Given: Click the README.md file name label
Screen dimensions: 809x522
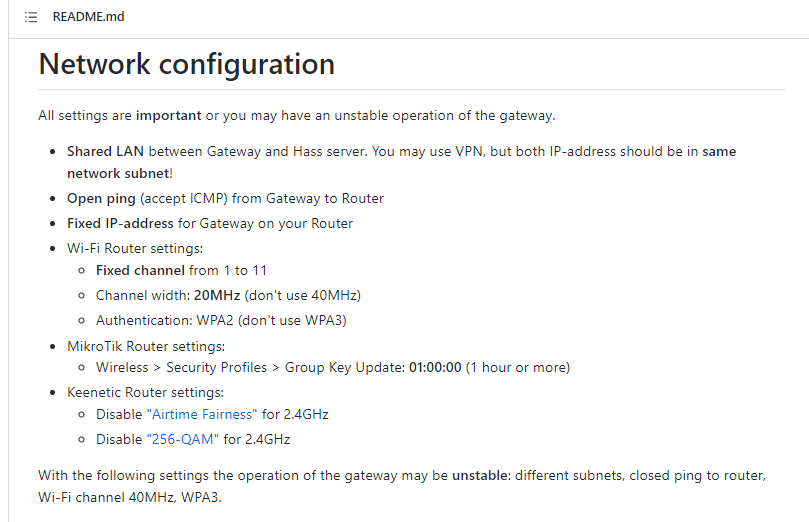Looking at the screenshot, I should coord(89,17).
